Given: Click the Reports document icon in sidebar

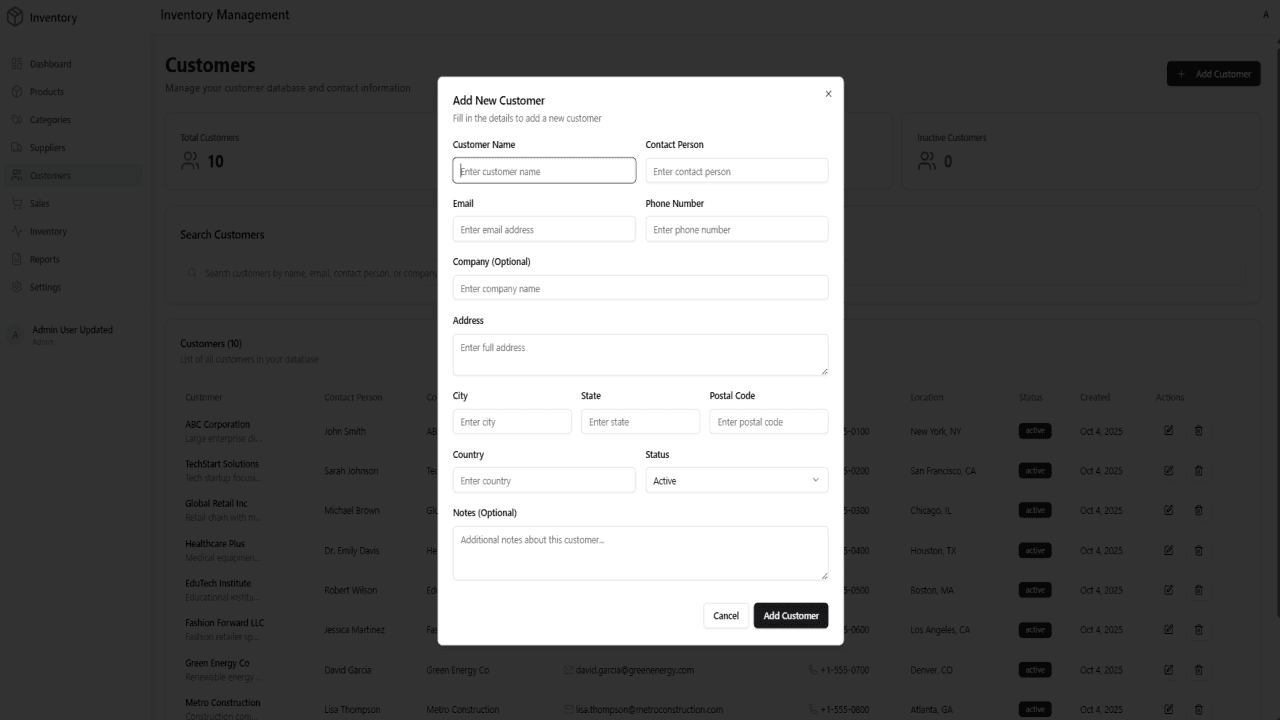Looking at the screenshot, I should click(x=17, y=260).
